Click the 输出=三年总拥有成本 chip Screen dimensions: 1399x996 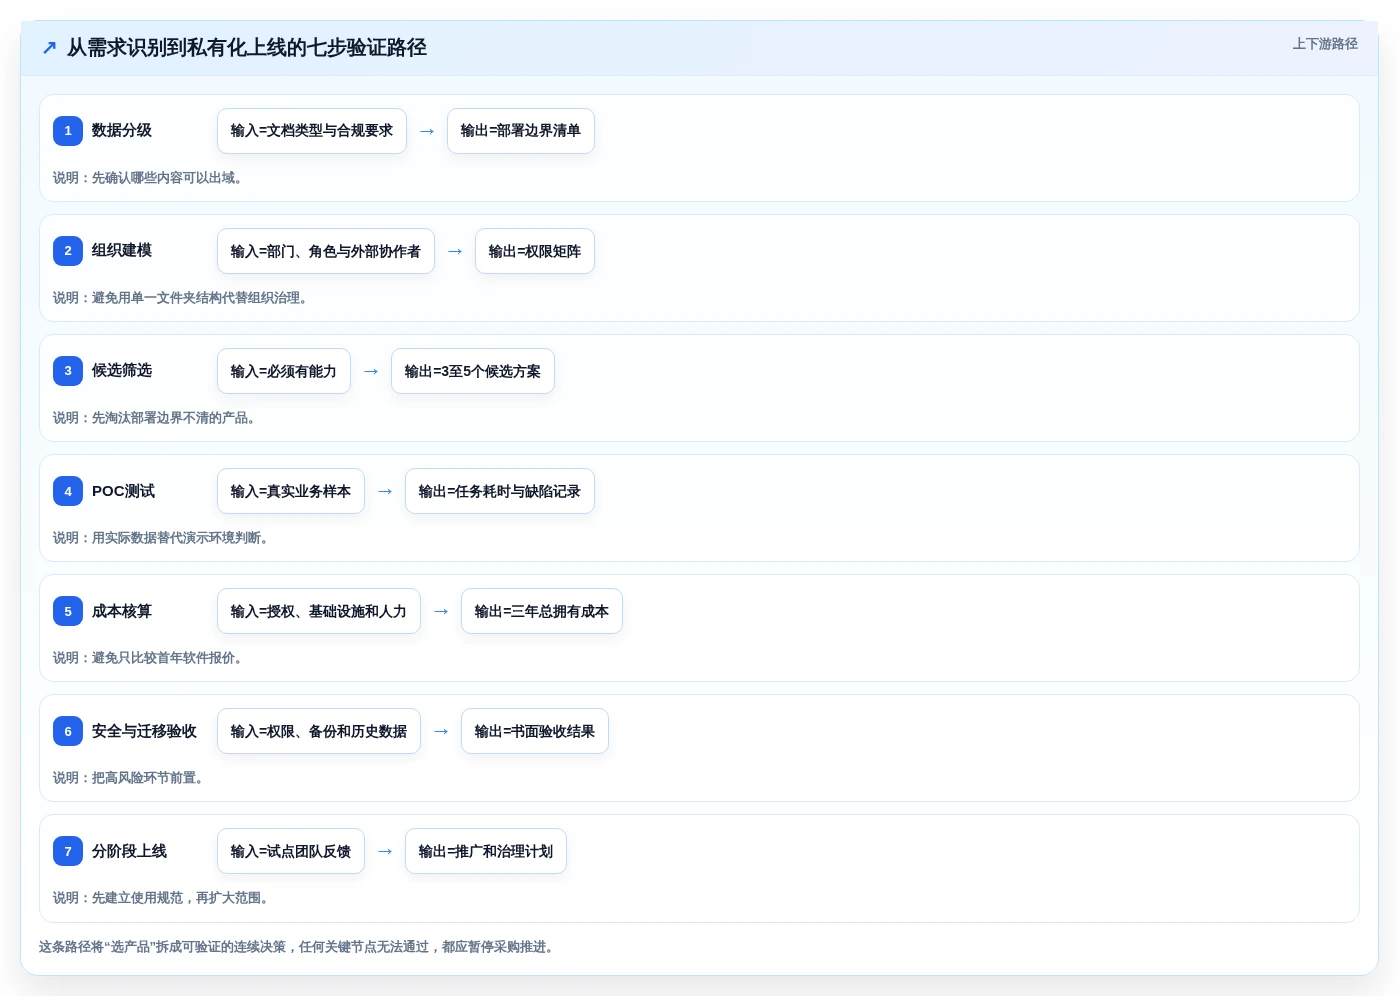pos(542,611)
